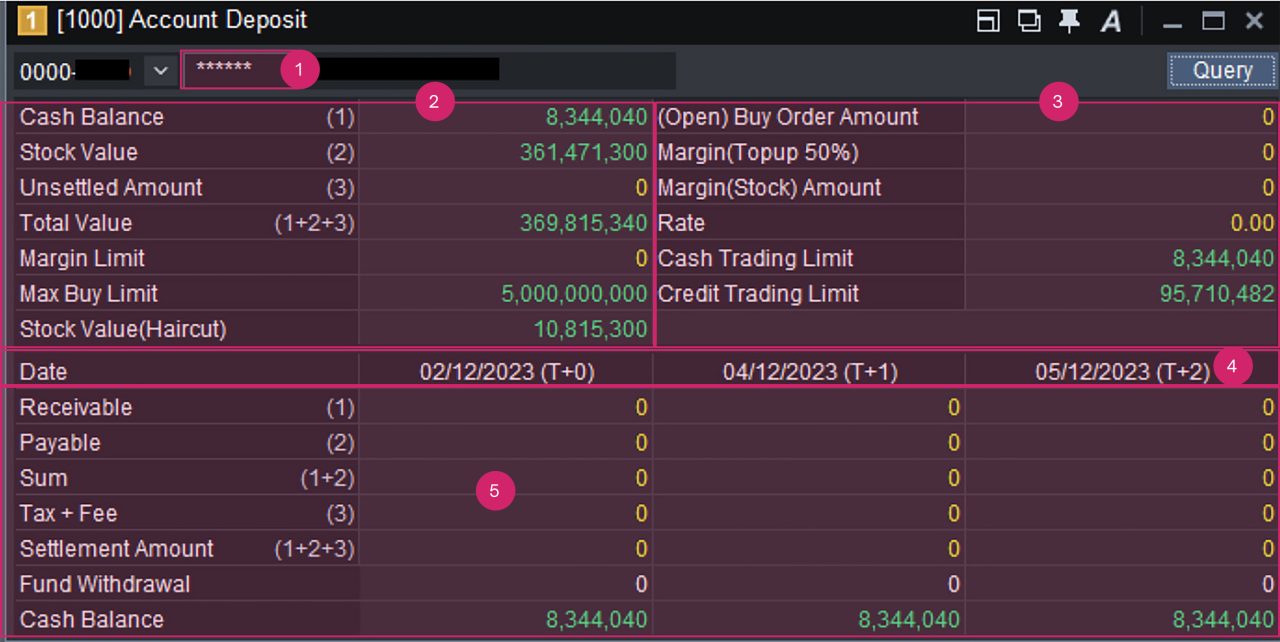Maximize the Account Deposit window

(1213, 21)
